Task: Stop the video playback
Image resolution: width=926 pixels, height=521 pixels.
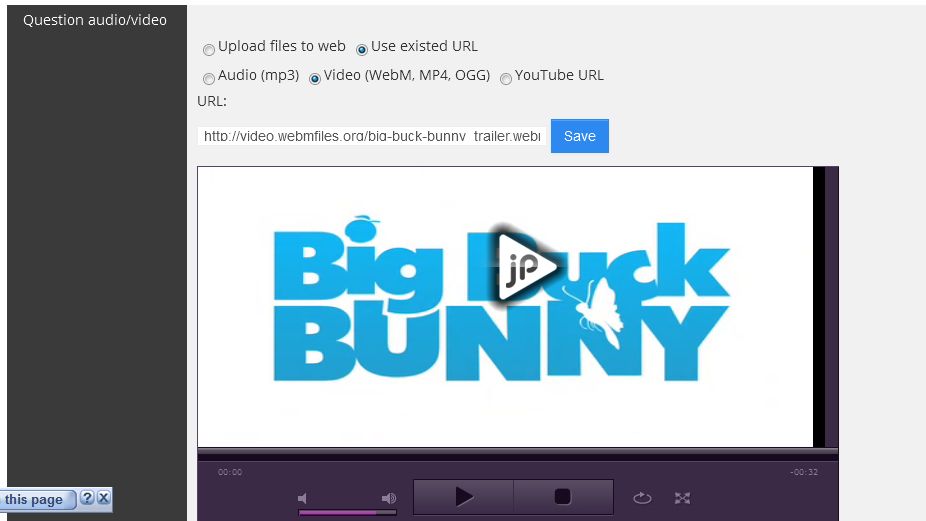Action: 563,497
